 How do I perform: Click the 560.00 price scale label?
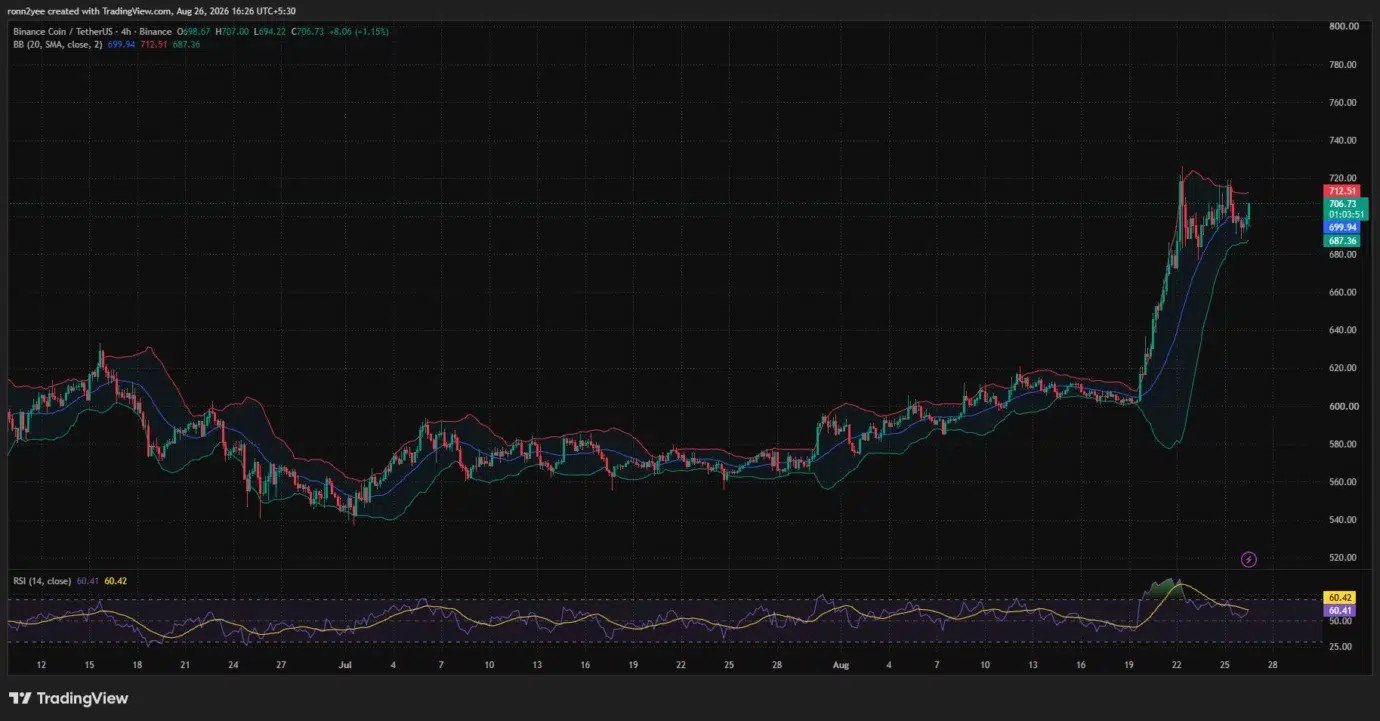click(x=1342, y=482)
